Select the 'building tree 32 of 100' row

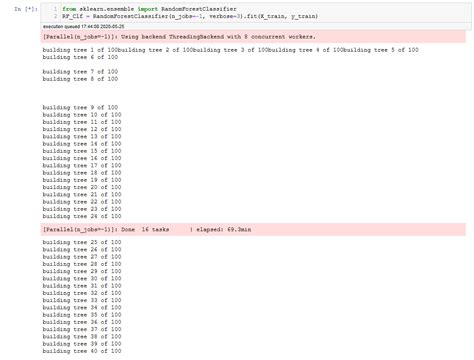82,293
